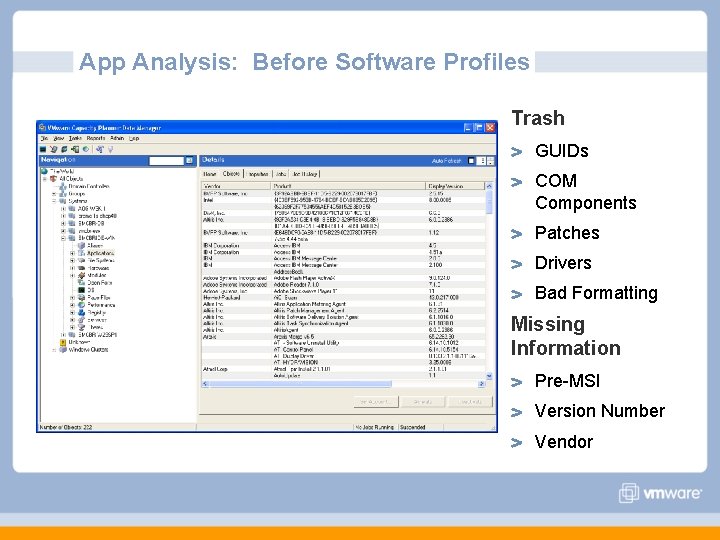The image size is (720, 540).
Task: Select the Adobe Reader 7.1.0 row
Action: pos(343,285)
